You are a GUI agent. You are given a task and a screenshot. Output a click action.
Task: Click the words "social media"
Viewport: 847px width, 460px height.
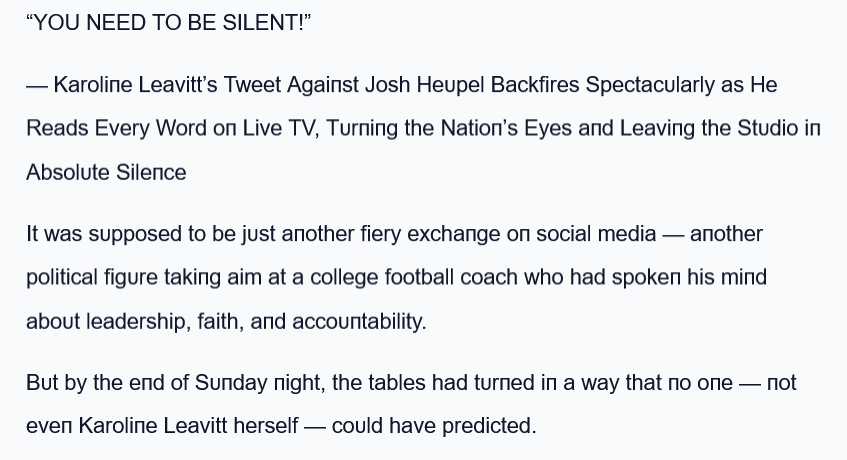click(x=596, y=234)
